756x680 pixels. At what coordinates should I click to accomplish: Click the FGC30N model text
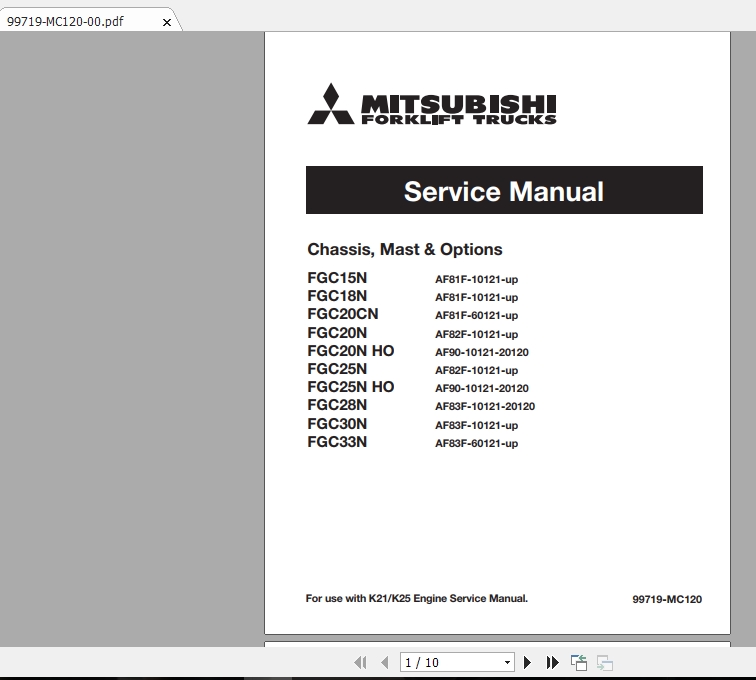click(337, 424)
